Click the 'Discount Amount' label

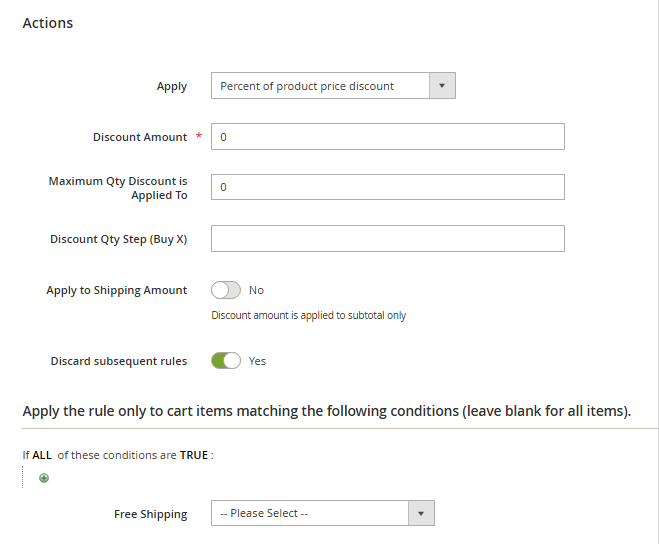click(x=140, y=137)
